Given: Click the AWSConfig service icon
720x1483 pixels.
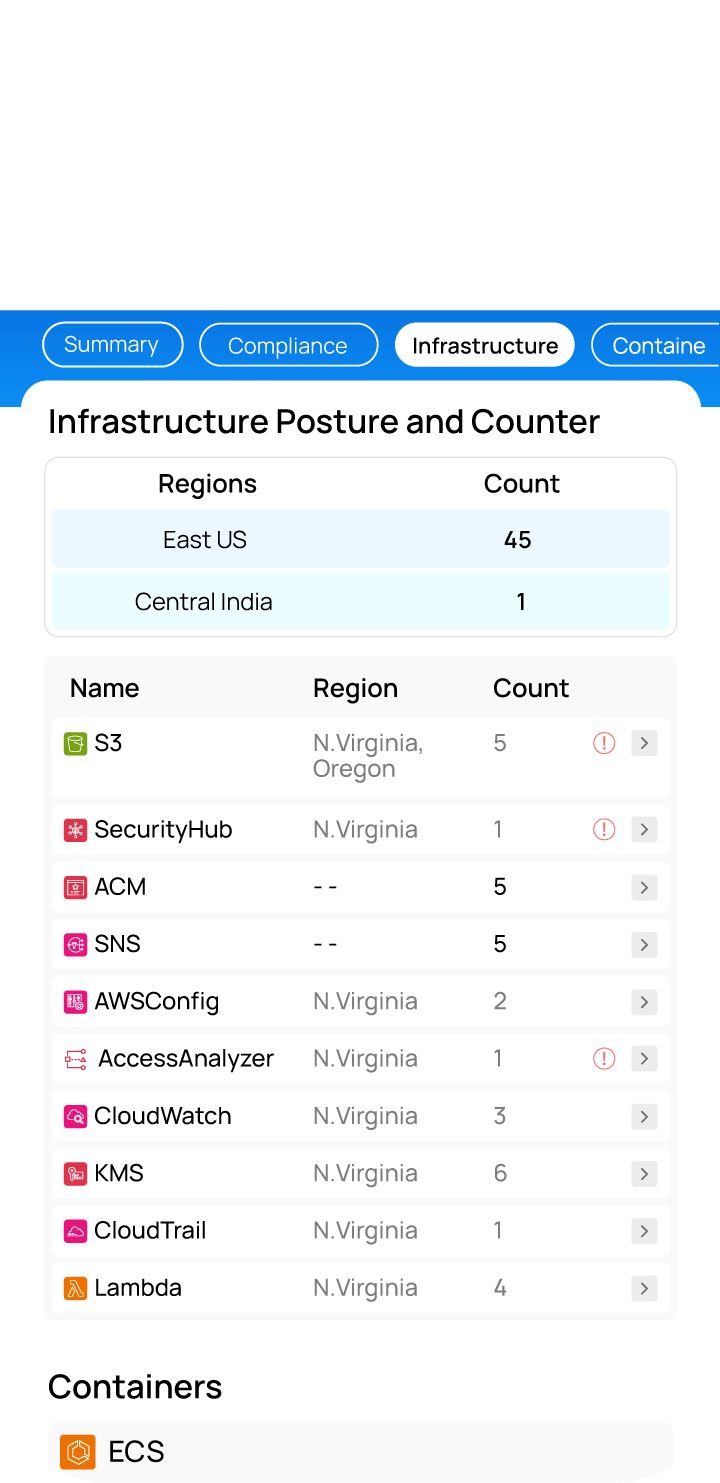Looking at the screenshot, I should click(75, 1002).
